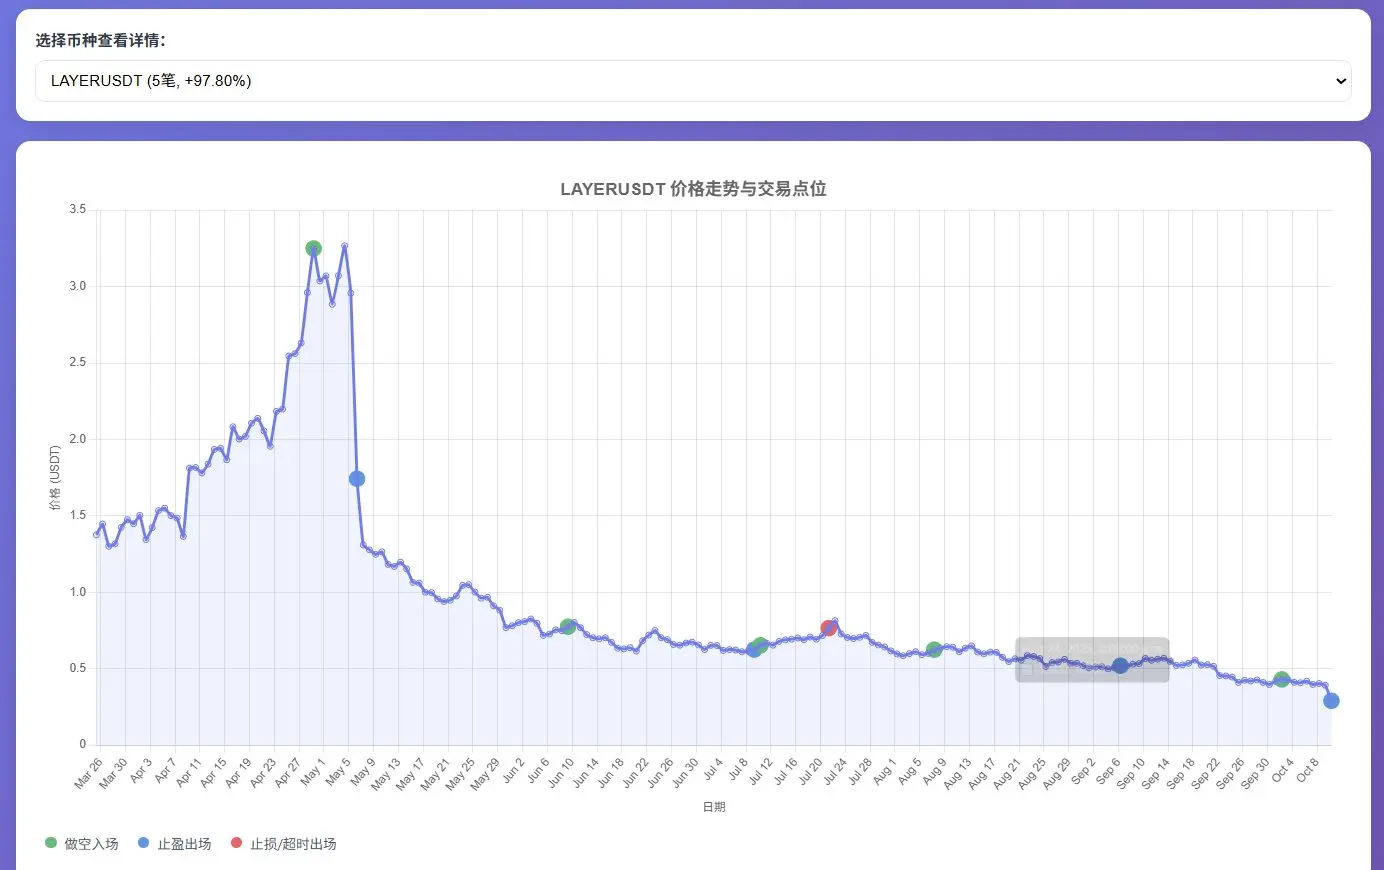Click the chart title LAYERUSDT 价格走势与交易点位

693,189
